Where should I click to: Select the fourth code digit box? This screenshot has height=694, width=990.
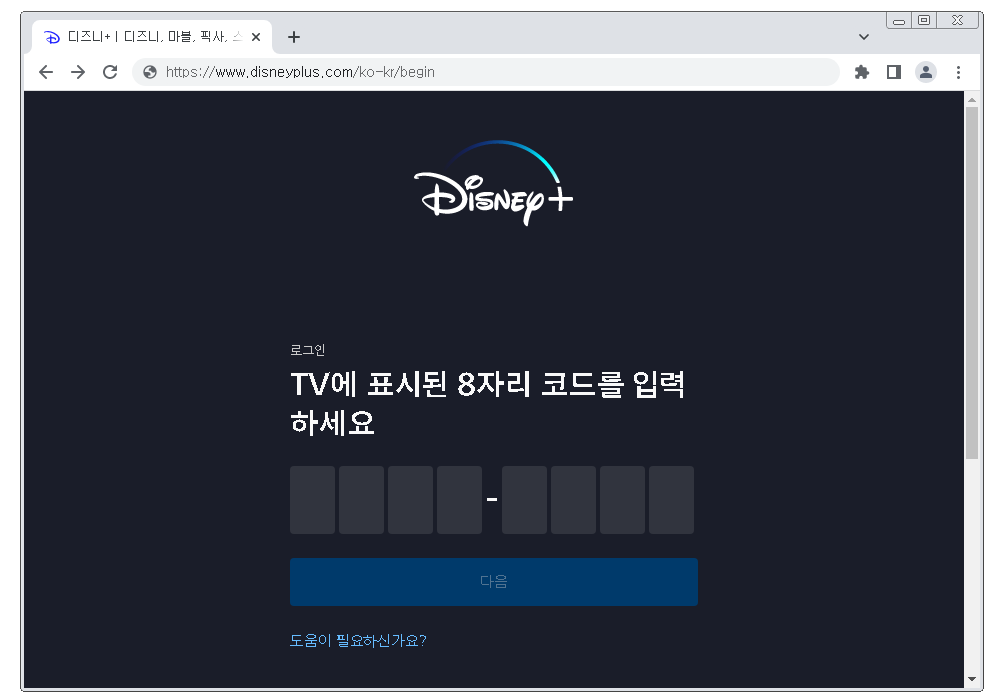tap(460, 500)
